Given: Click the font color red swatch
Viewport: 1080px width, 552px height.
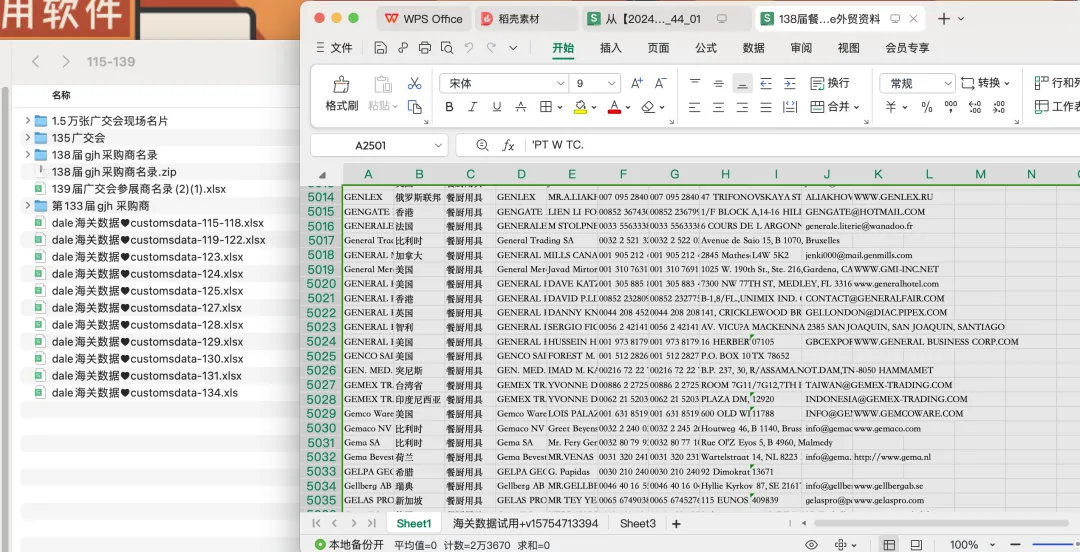Looking at the screenshot, I should (x=614, y=107).
